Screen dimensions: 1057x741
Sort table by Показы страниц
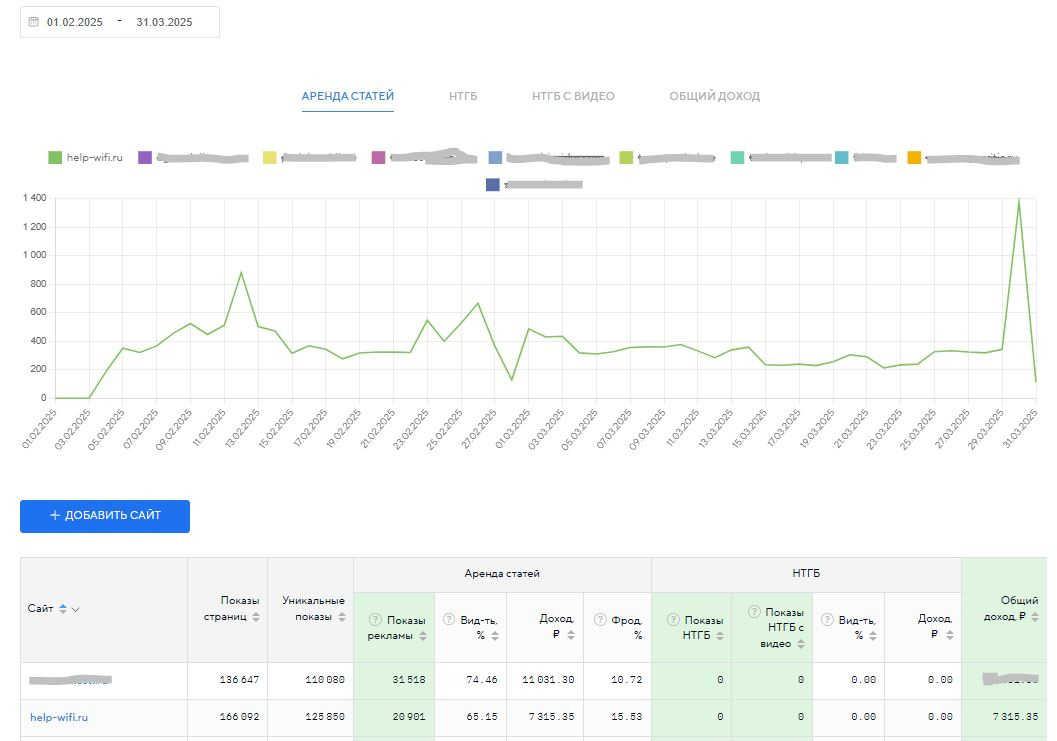[256, 618]
